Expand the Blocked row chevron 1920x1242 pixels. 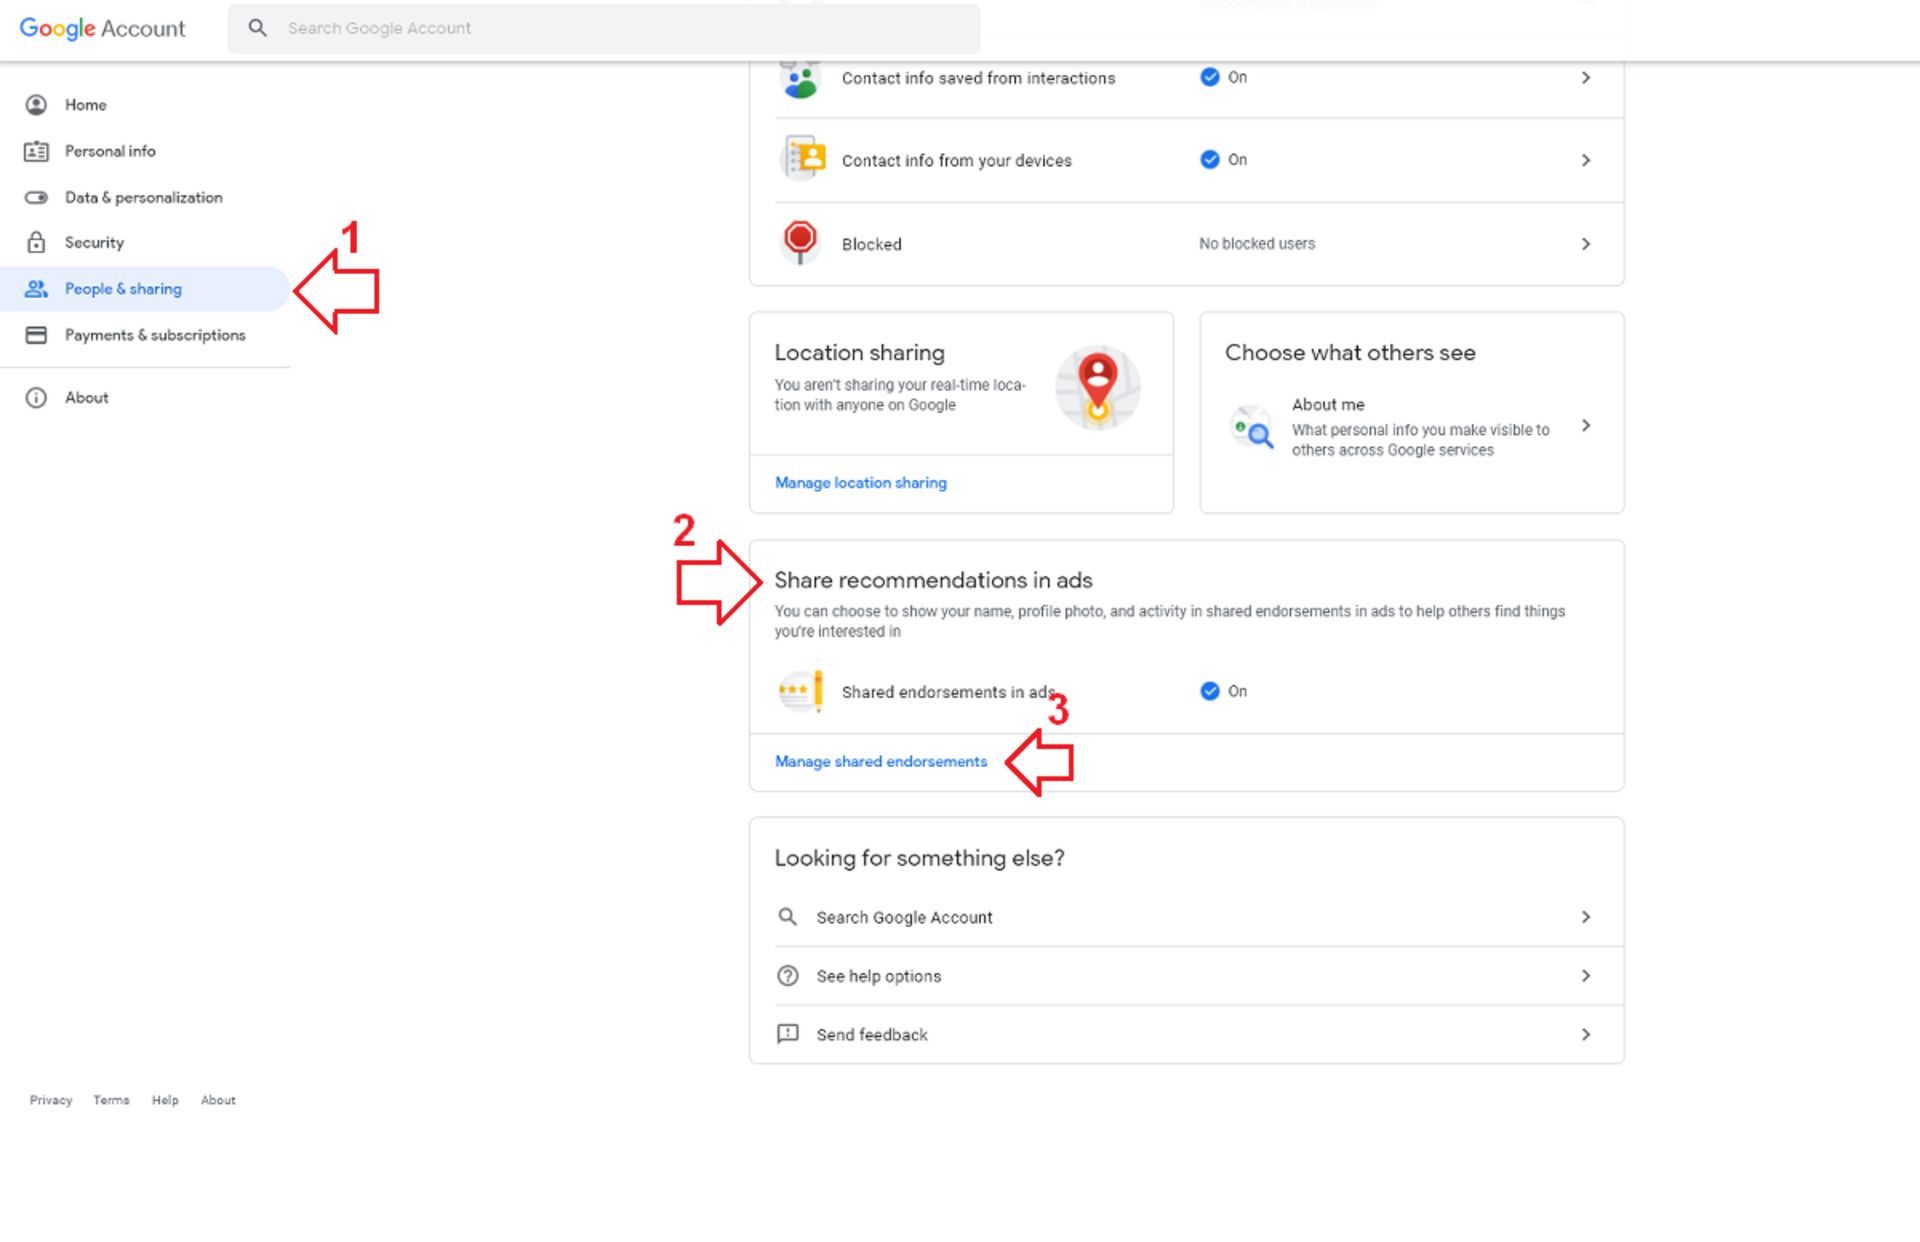tap(1586, 244)
